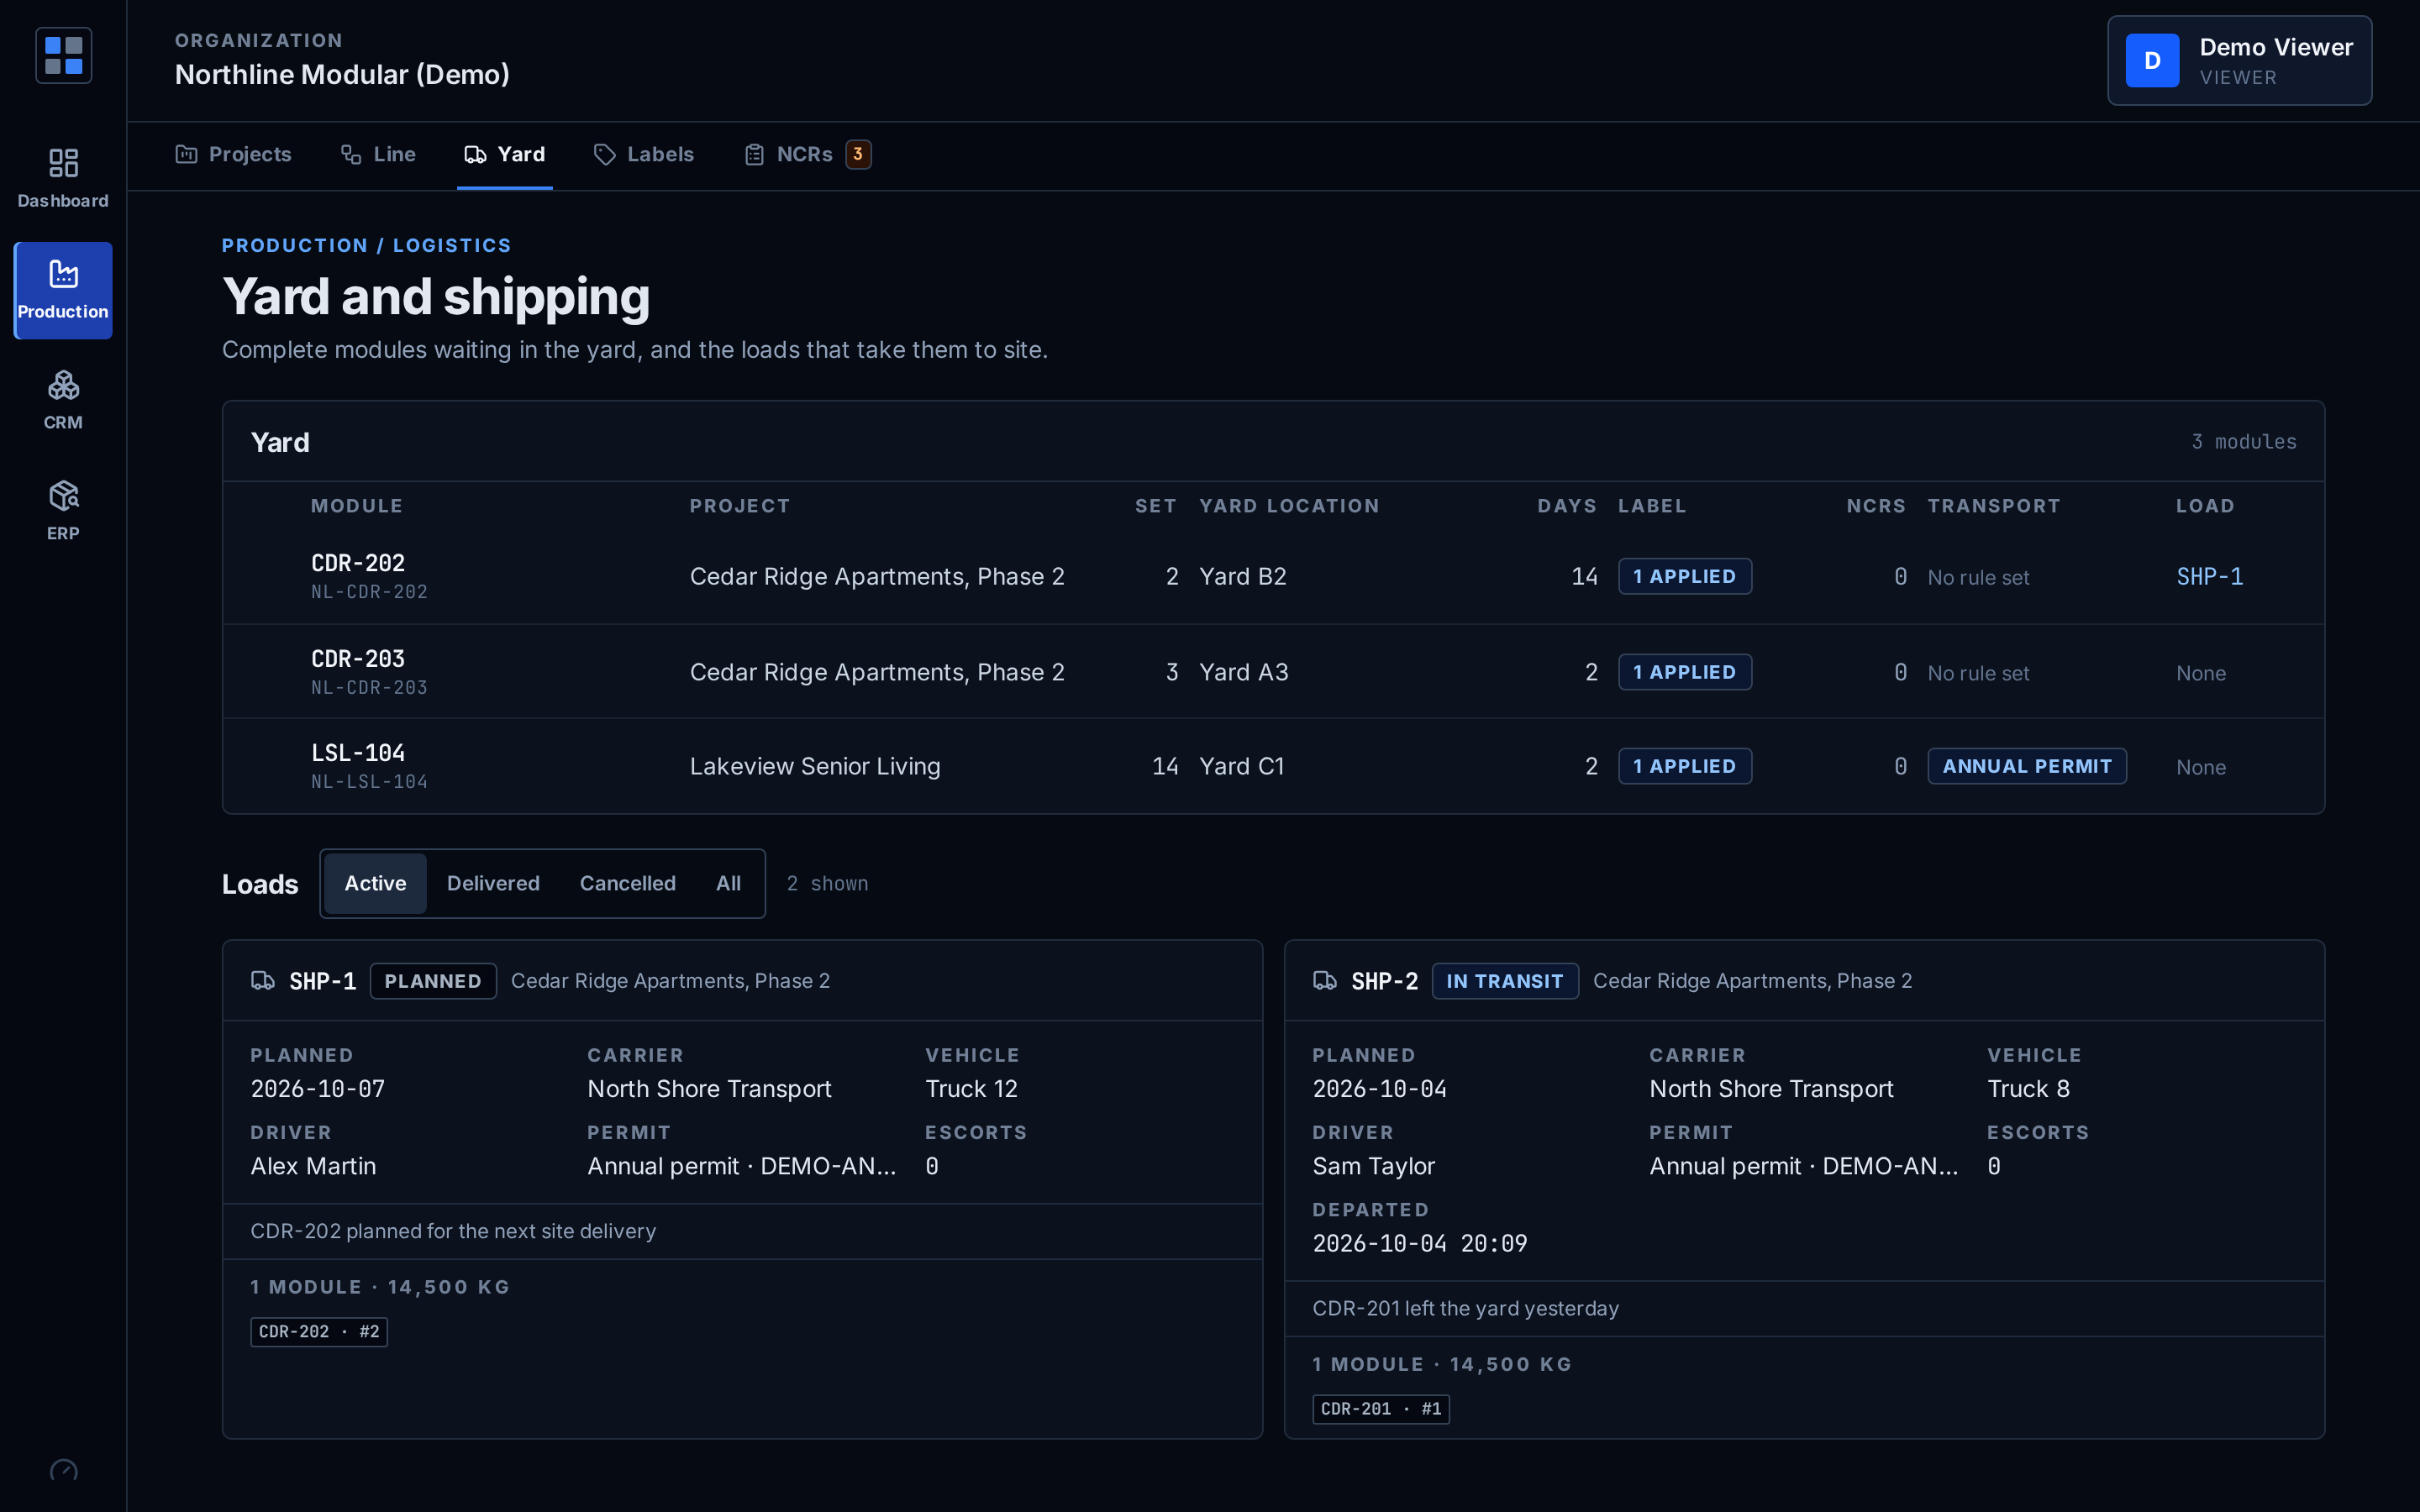Image resolution: width=2420 pixels, height=1512 pixels.
Task: Click the Lakeview Senior Living project cell
Action: (815, 766)
